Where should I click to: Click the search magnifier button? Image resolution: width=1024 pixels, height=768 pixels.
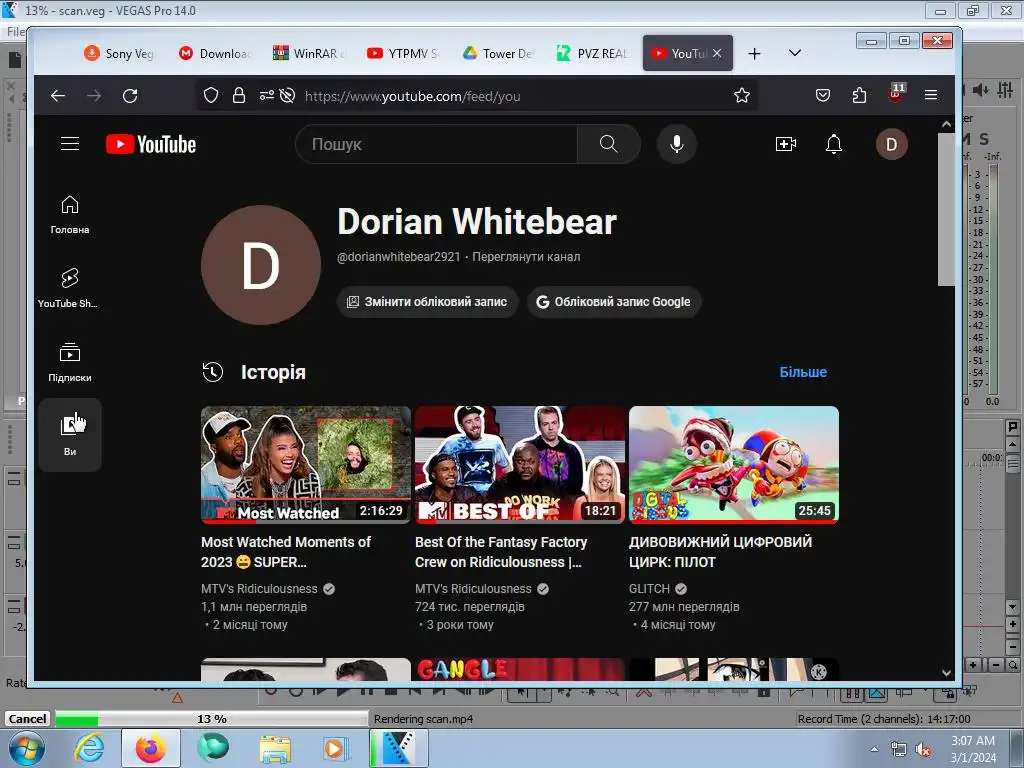click(x=608, y=144)
